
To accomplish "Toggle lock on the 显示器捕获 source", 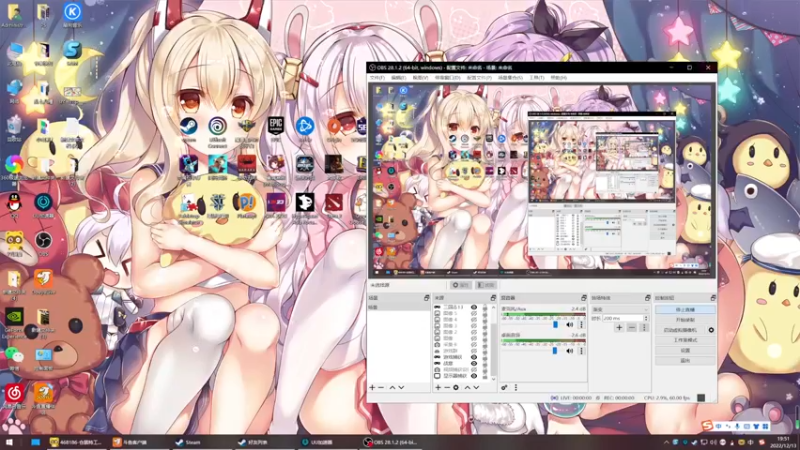I will (485, 376).
